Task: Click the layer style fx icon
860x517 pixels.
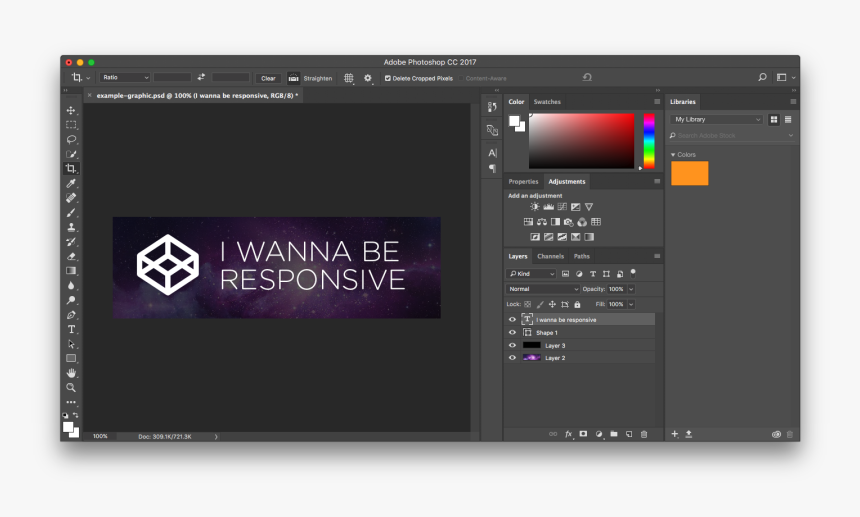Action: tap(569, 434)
